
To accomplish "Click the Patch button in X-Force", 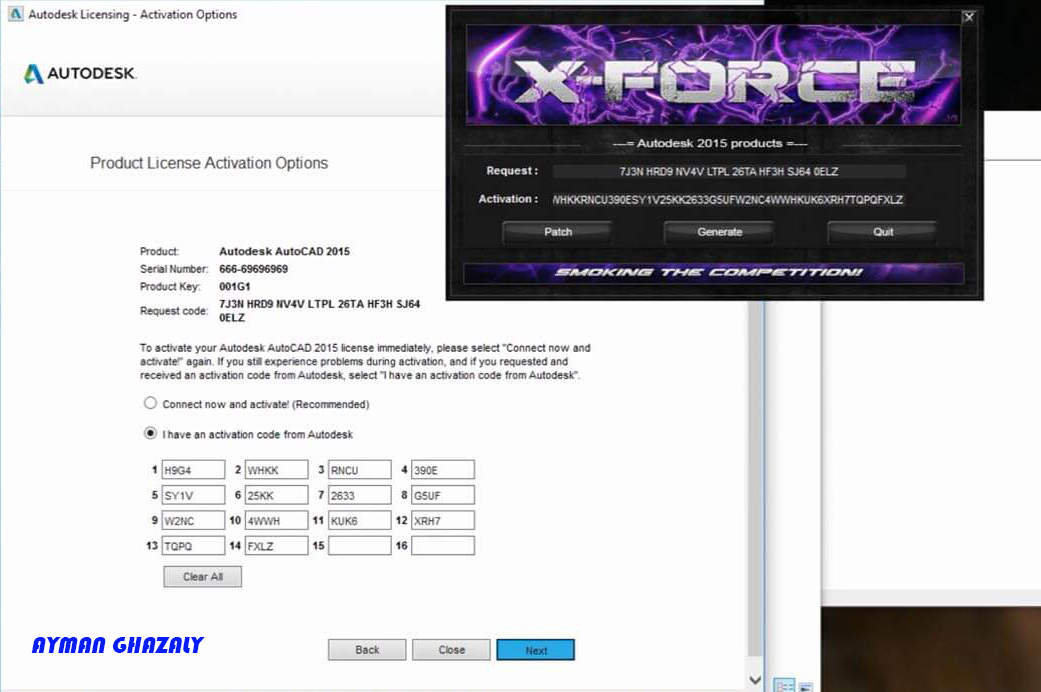I will [558, 232].
